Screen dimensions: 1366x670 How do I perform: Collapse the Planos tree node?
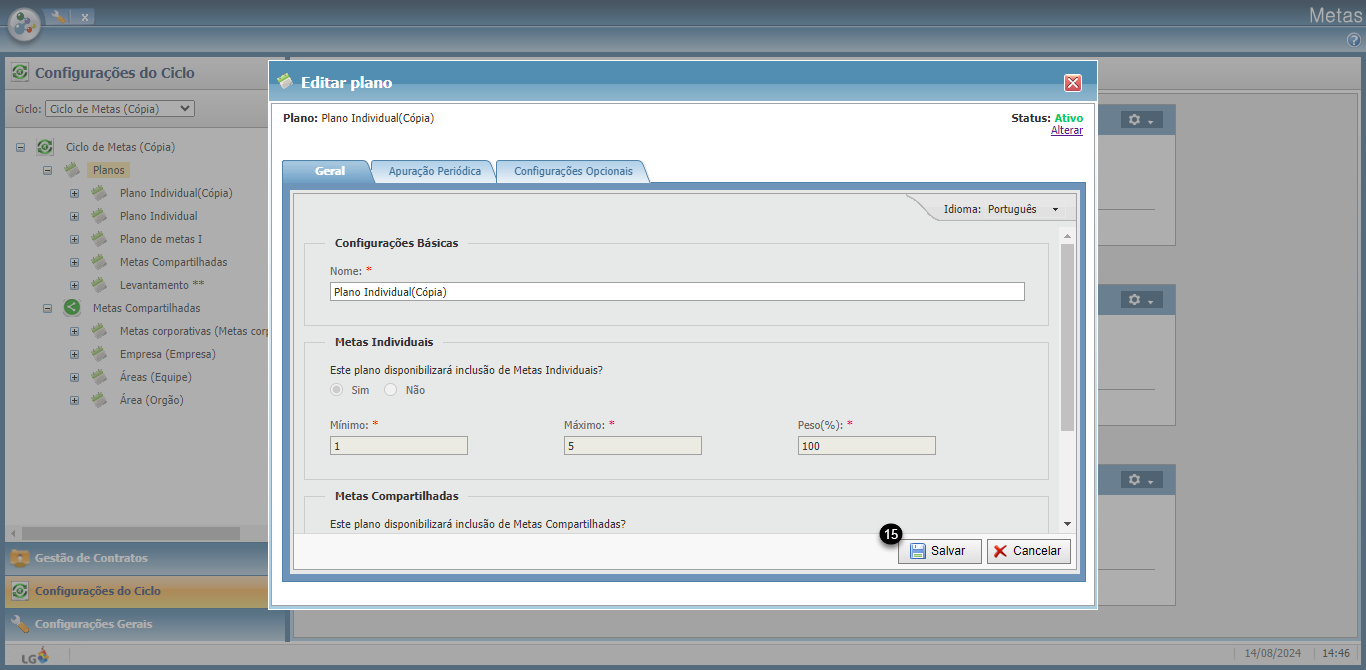47,170
